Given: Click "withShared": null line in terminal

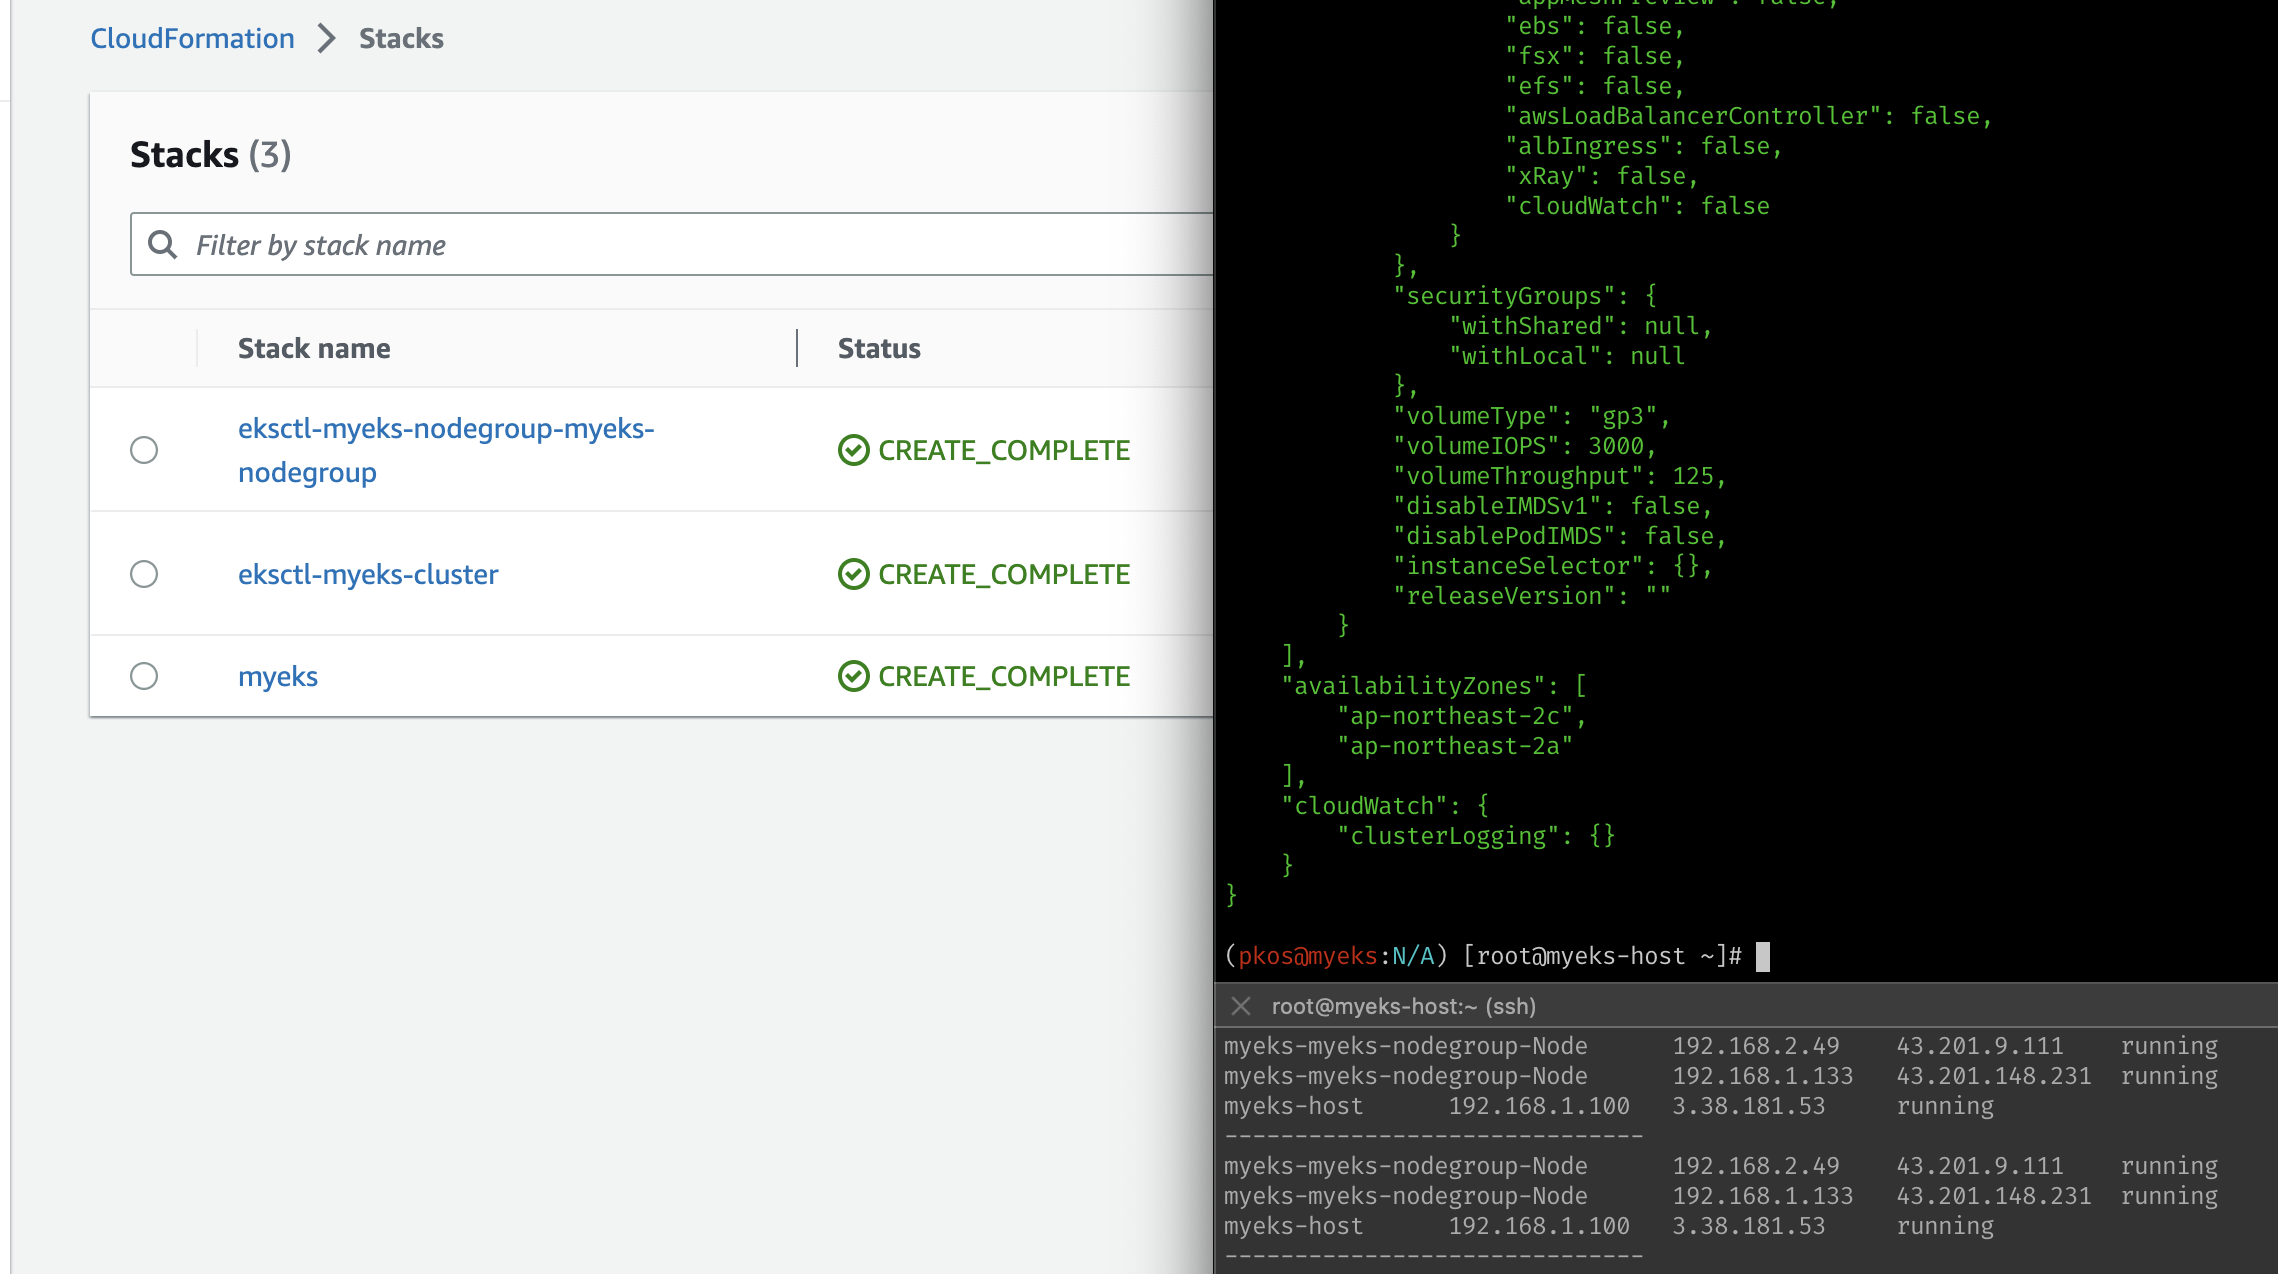Looking at the screenshot, I should pos(1581,326).
